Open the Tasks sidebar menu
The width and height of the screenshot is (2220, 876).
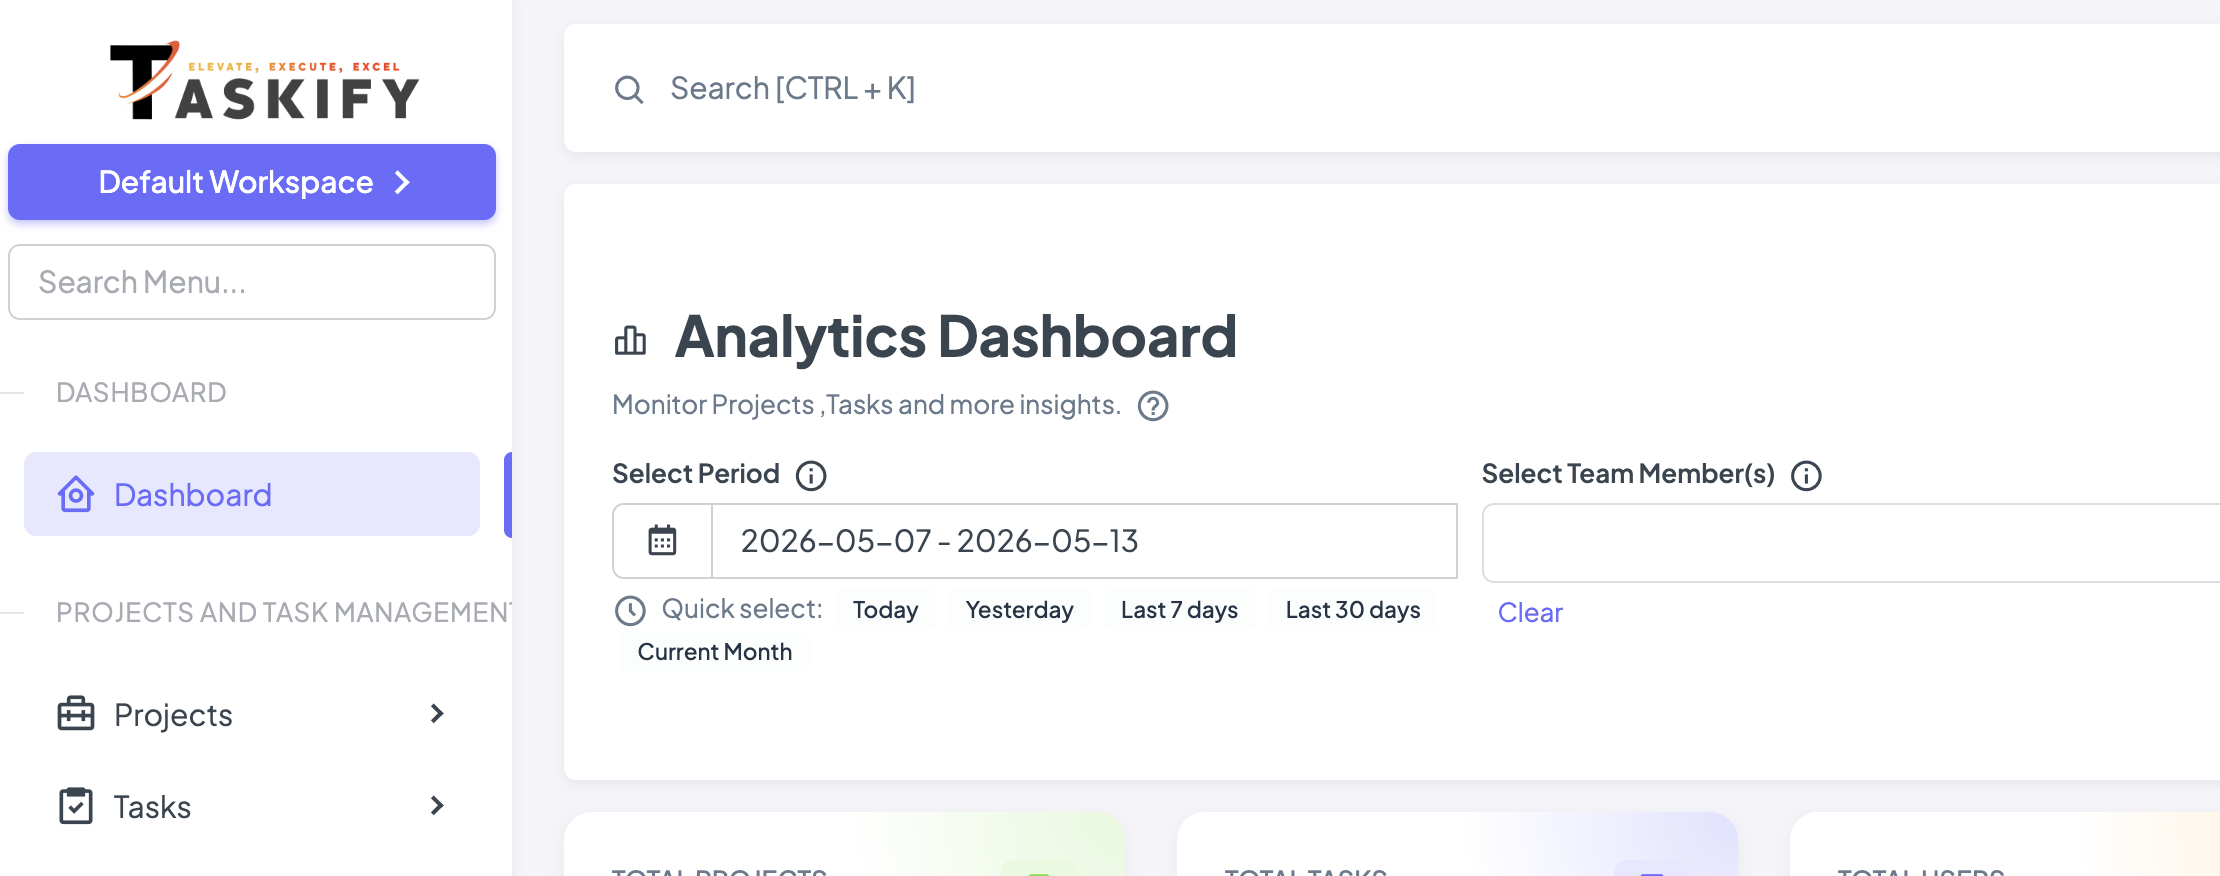(252, 806)
